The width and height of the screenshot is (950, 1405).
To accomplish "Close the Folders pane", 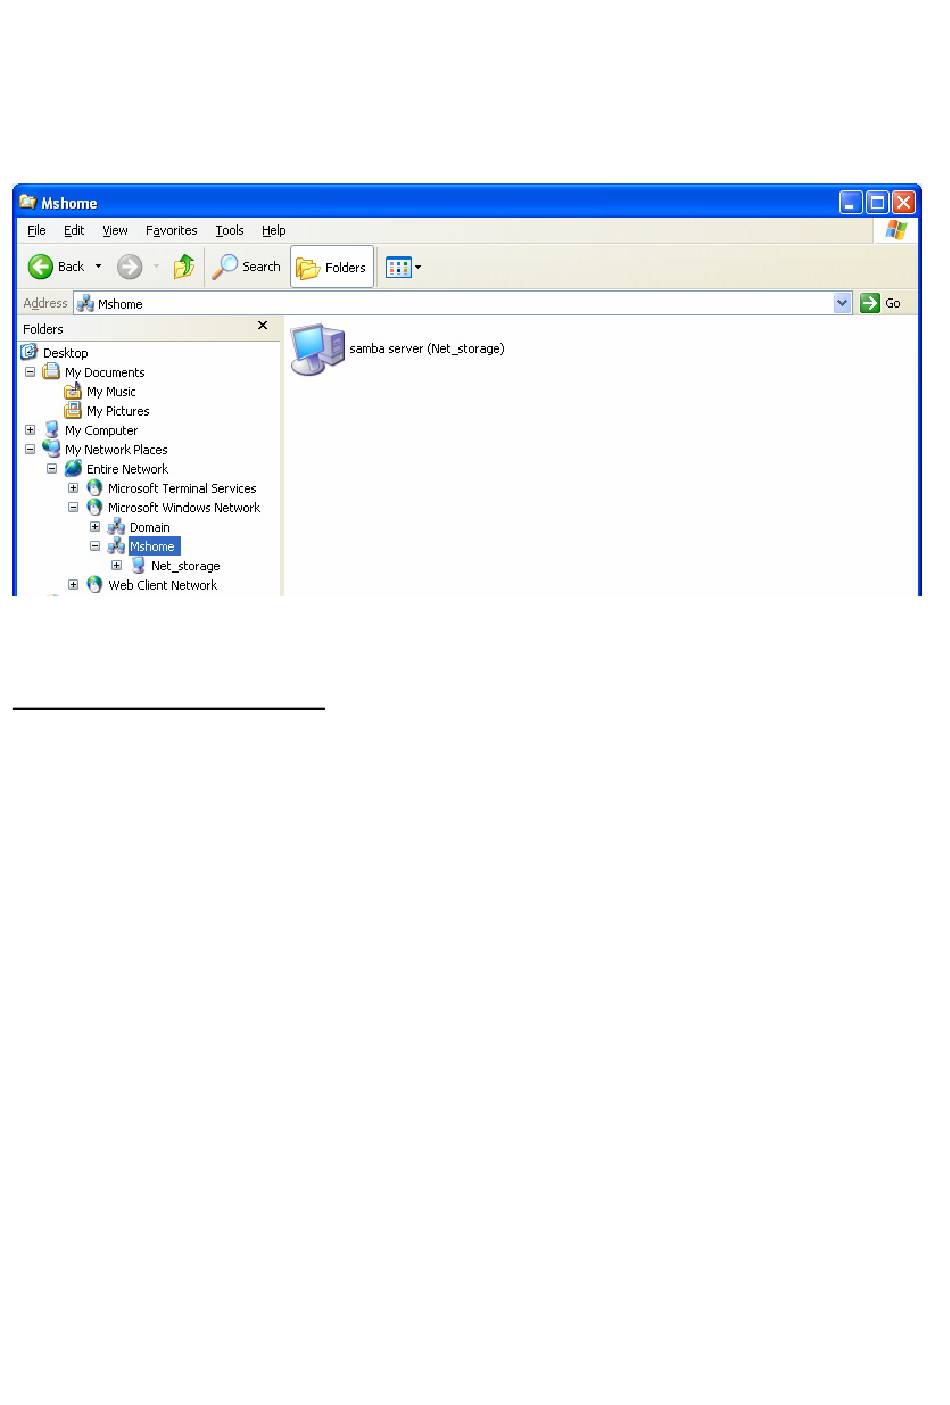I will pyautogui.click(x=263, y=325).
